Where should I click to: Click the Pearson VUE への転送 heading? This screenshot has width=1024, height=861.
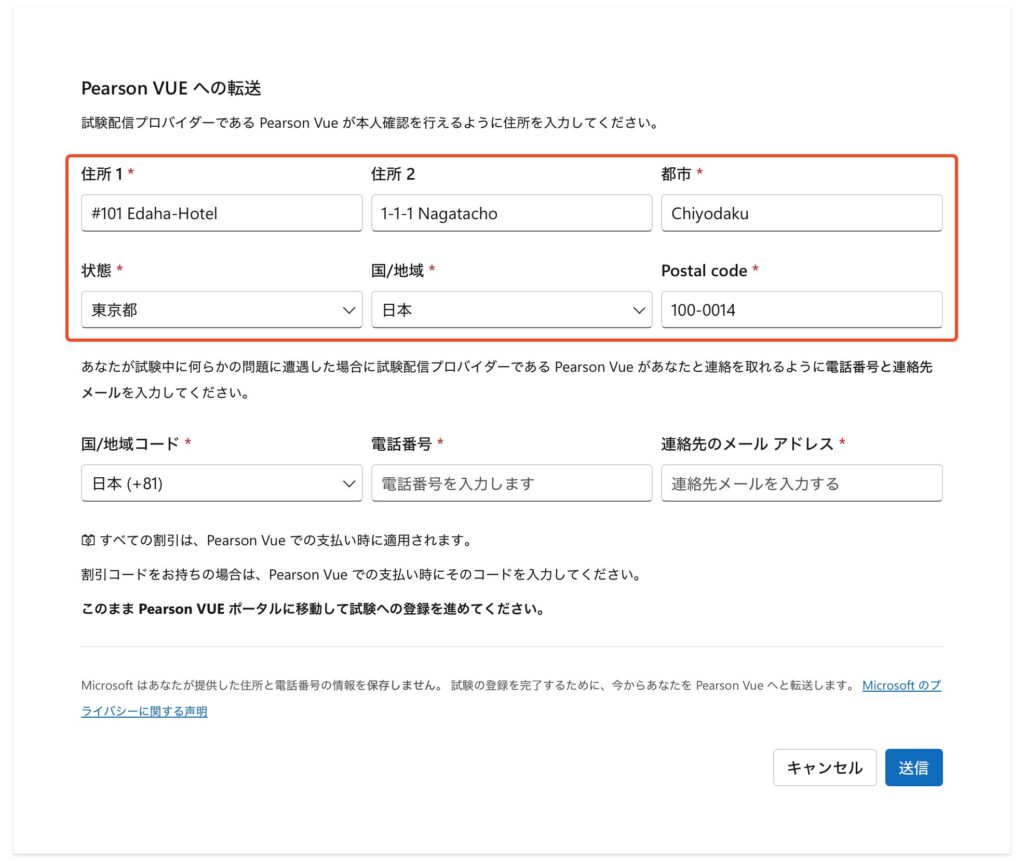(x=171, y=88)
